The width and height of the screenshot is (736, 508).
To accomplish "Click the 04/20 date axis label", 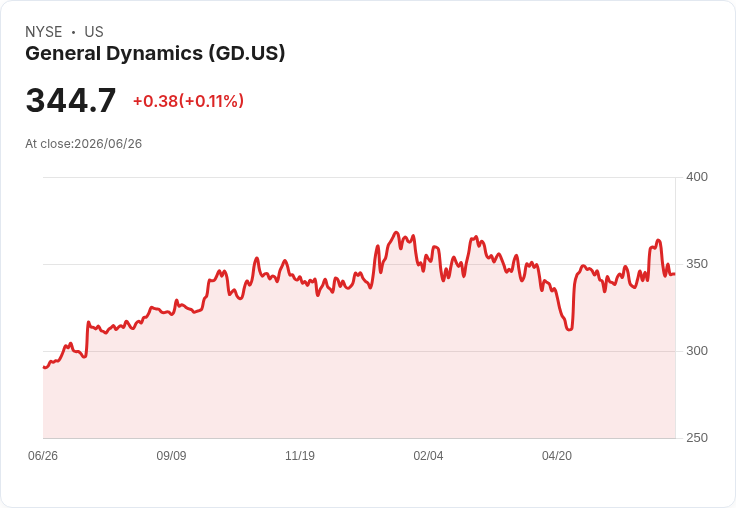I will pos(557,456).
